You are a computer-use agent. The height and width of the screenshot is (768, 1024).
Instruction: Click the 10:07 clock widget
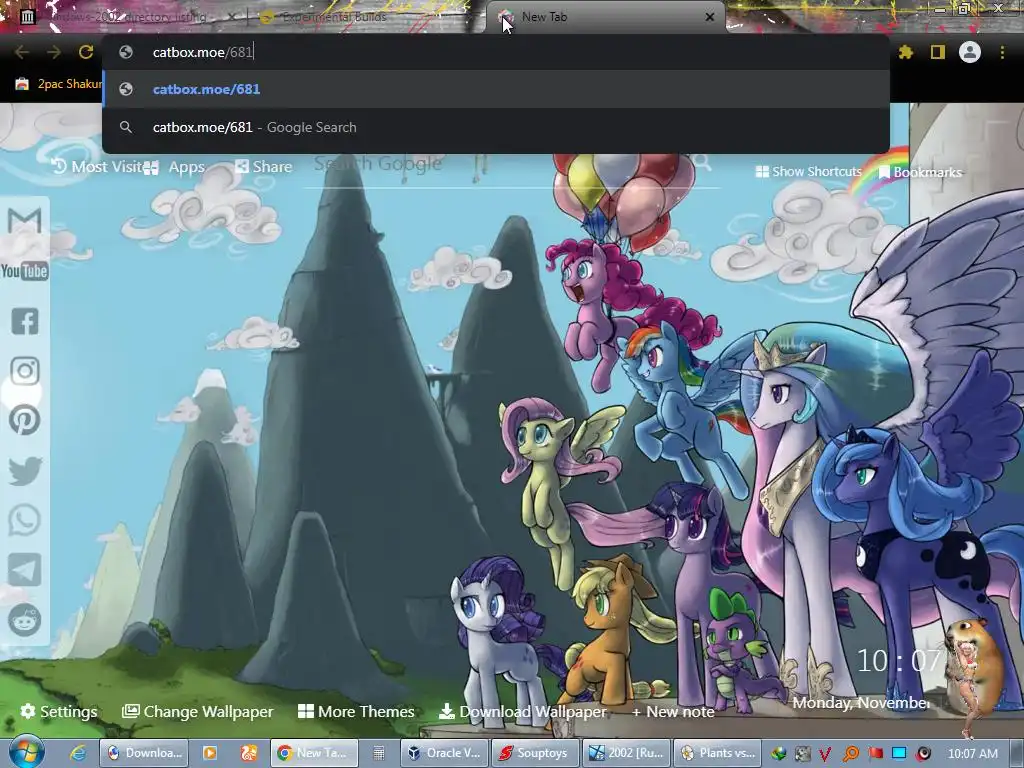898,661
